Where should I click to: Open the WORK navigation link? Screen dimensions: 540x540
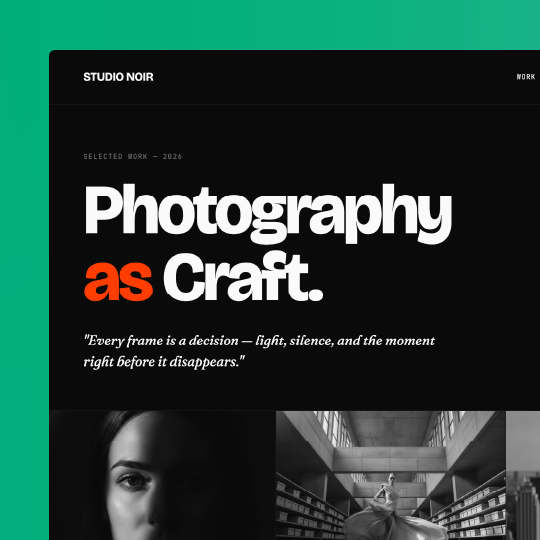(x=526, y=77)
